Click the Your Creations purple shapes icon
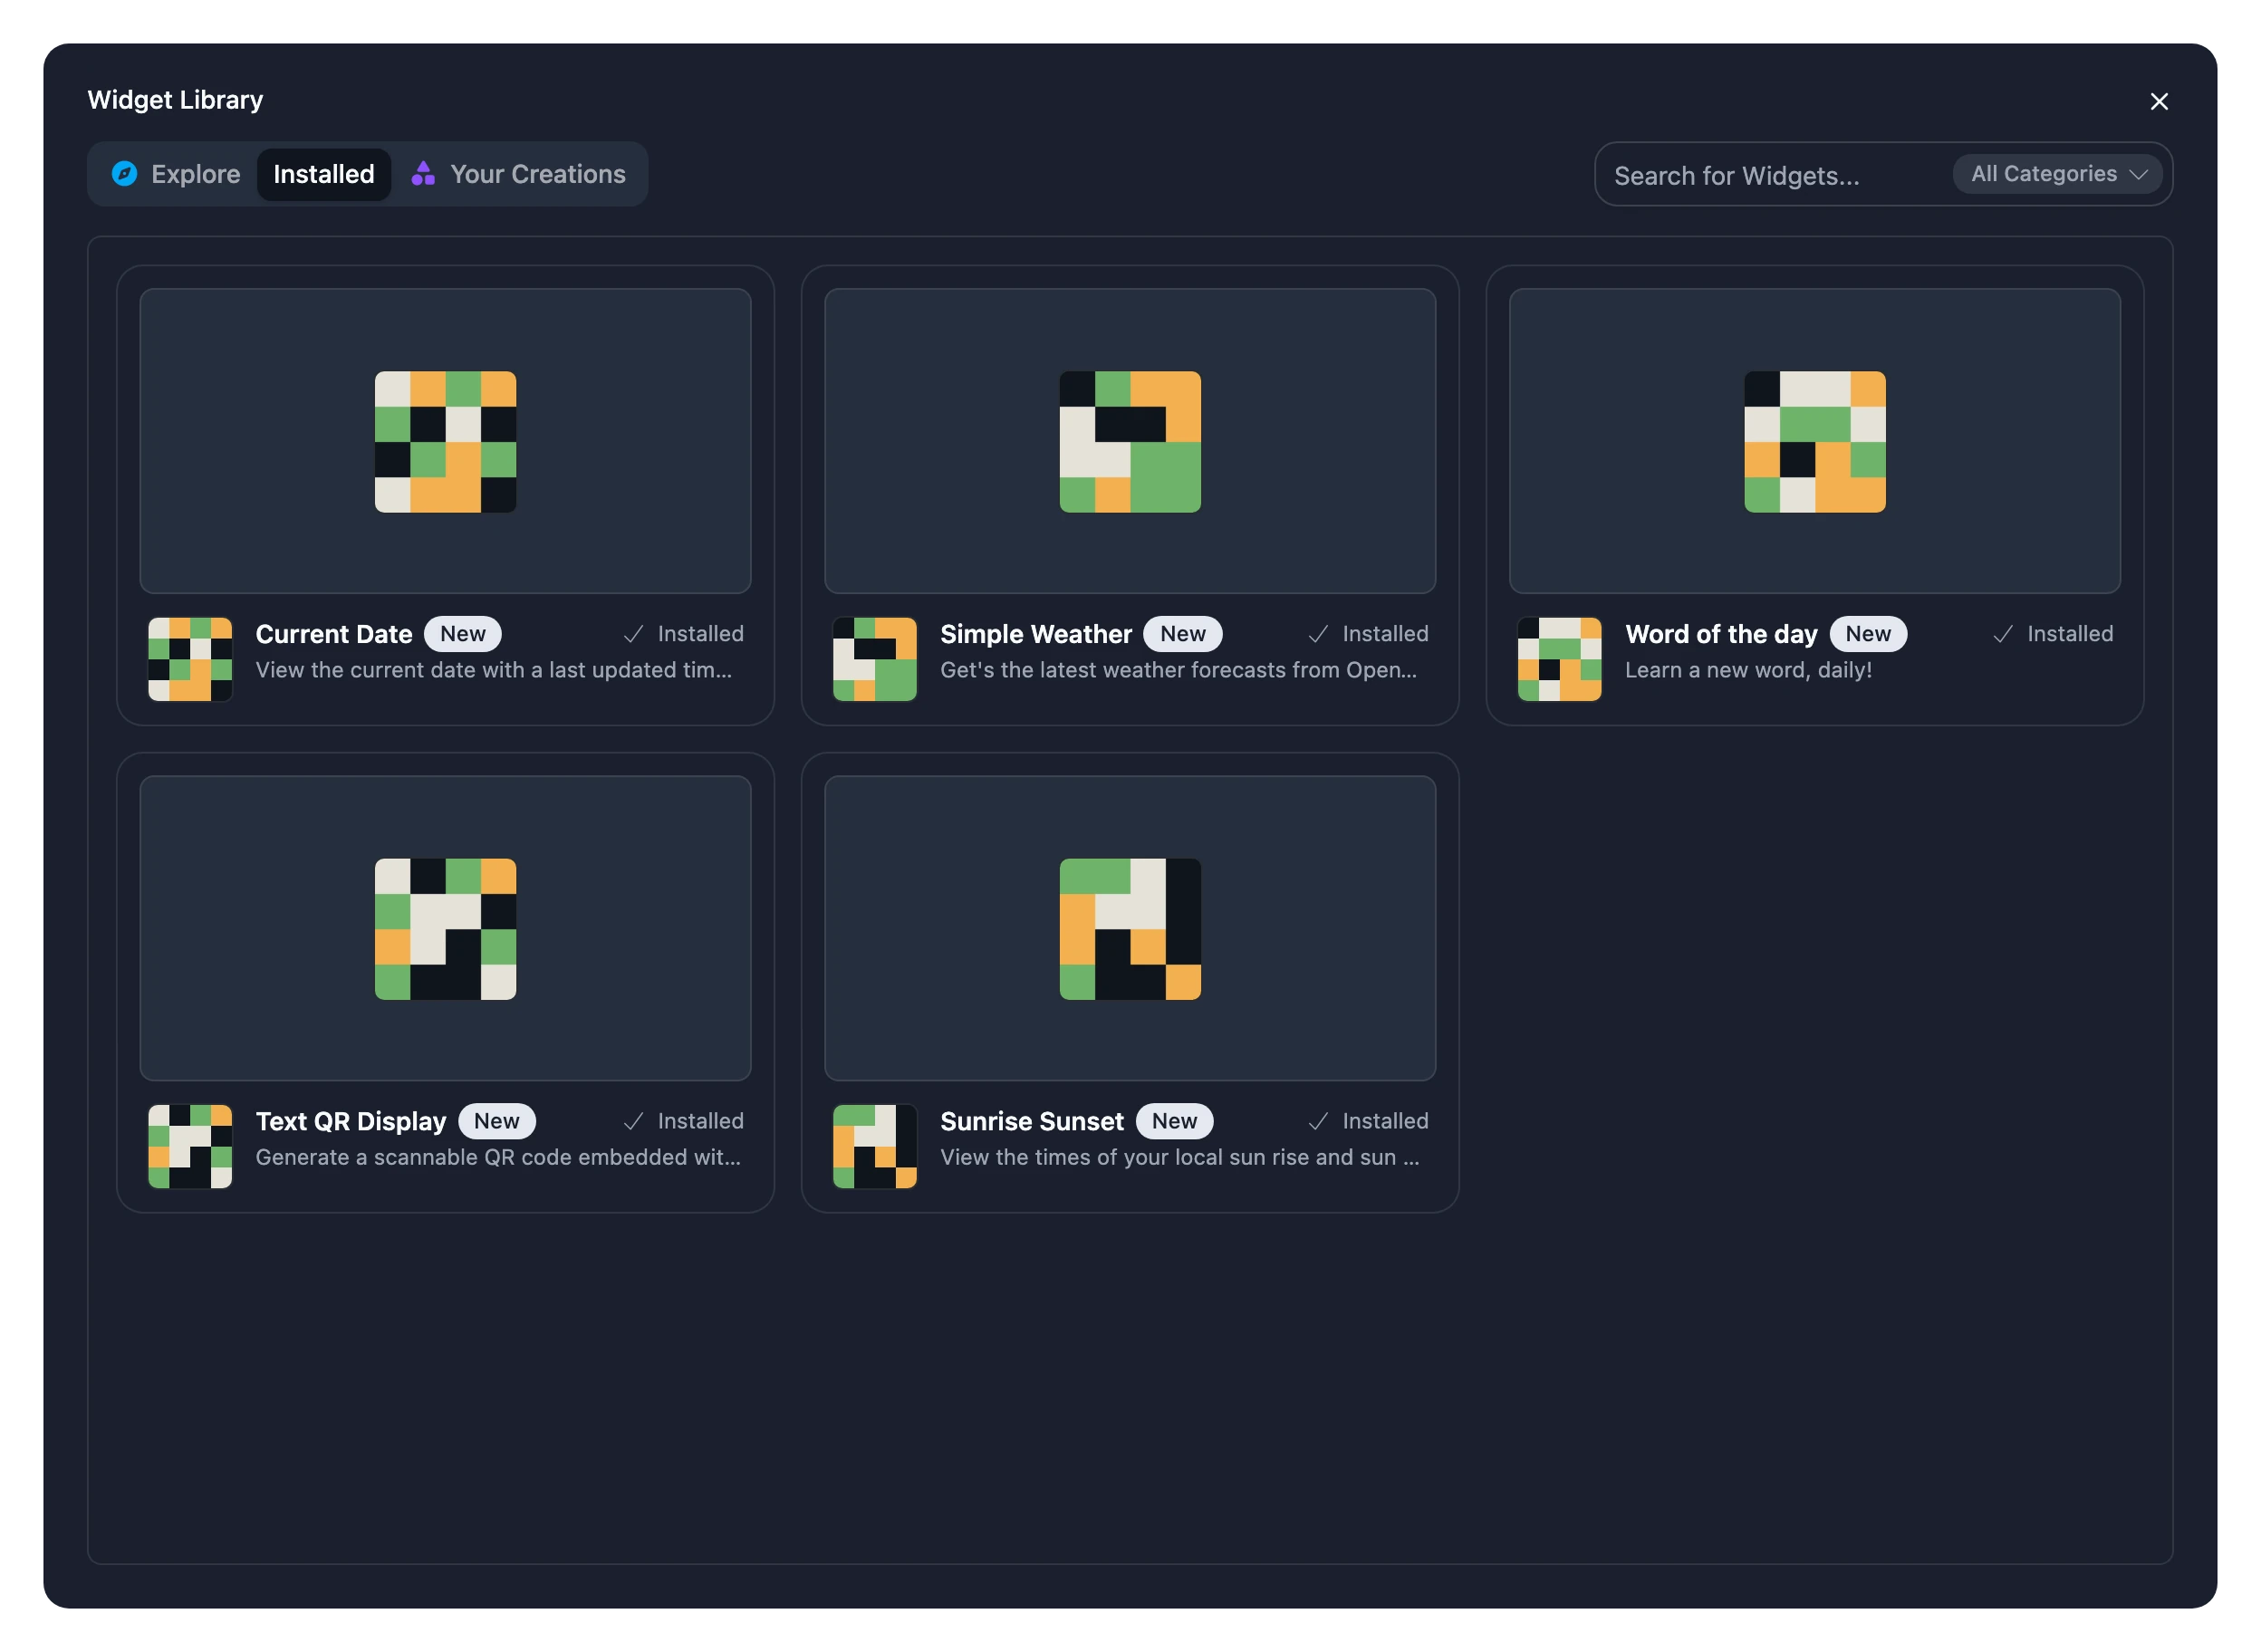The image size is (2261, 1652). [423, 174]
